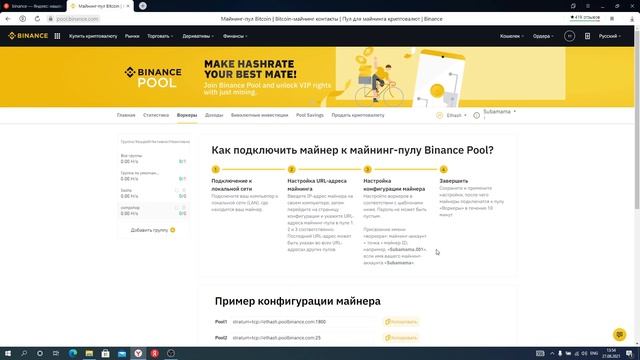Click the address bar pool.binance.com
The width and height of the screenshot is (640, 360).
point(78,19)
